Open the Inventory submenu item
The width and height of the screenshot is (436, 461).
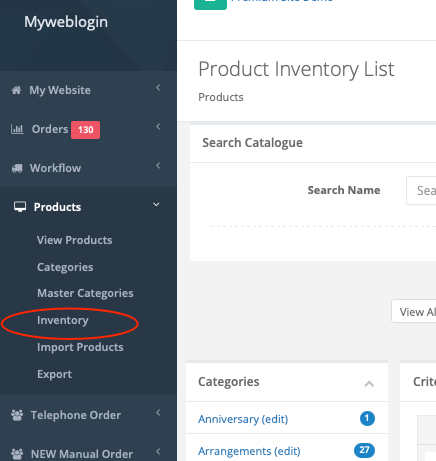pos(63,320)
